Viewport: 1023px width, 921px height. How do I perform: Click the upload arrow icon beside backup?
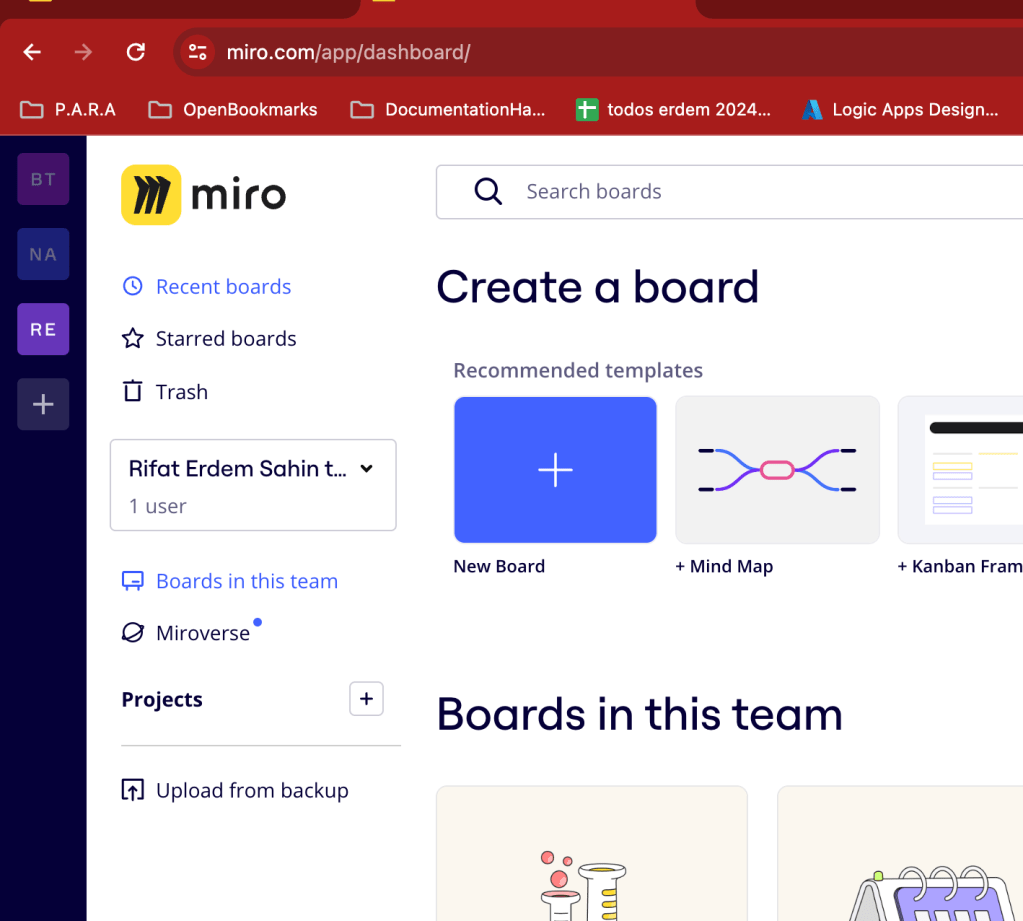(132, 790)
